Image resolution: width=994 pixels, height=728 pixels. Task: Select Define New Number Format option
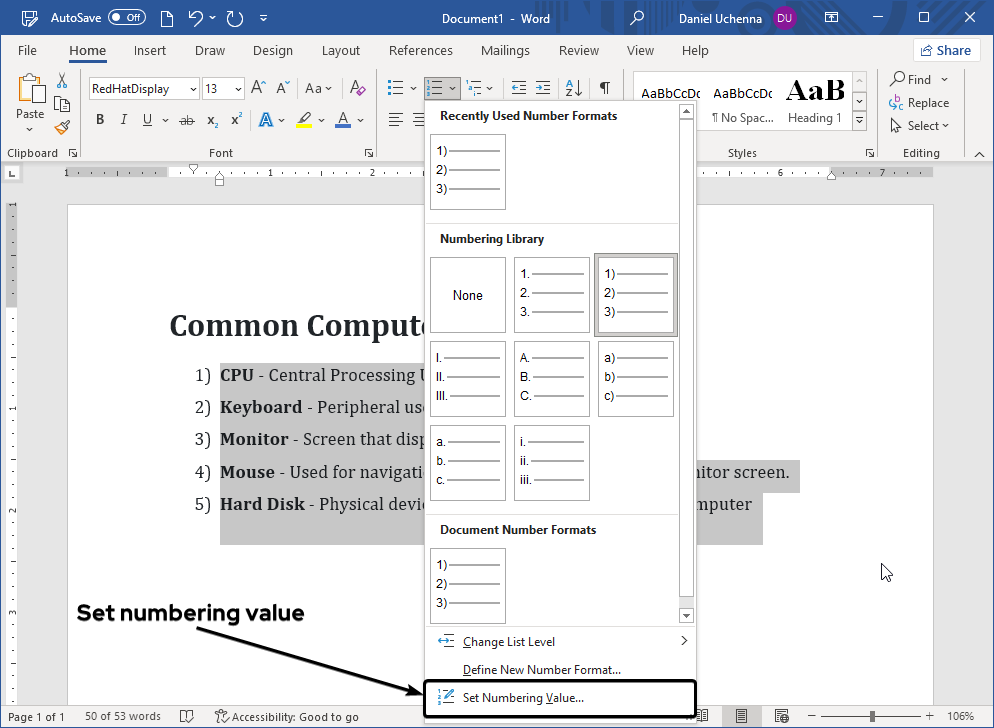[x=541, y=669]
